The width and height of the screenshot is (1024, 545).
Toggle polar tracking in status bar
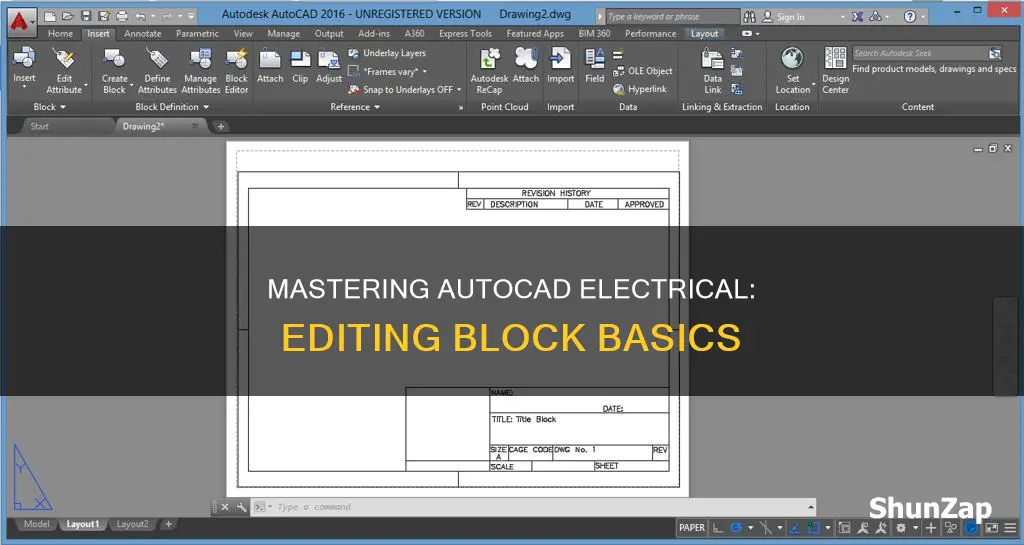coord(736,527)
